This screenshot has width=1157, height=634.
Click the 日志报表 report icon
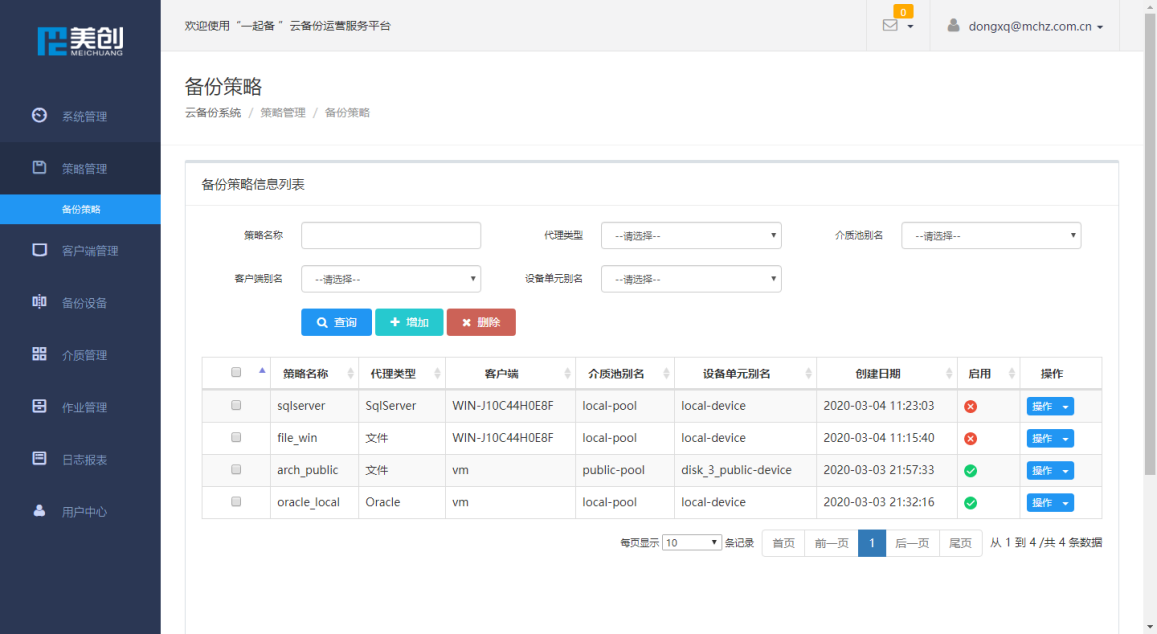[x=39, y=458]
